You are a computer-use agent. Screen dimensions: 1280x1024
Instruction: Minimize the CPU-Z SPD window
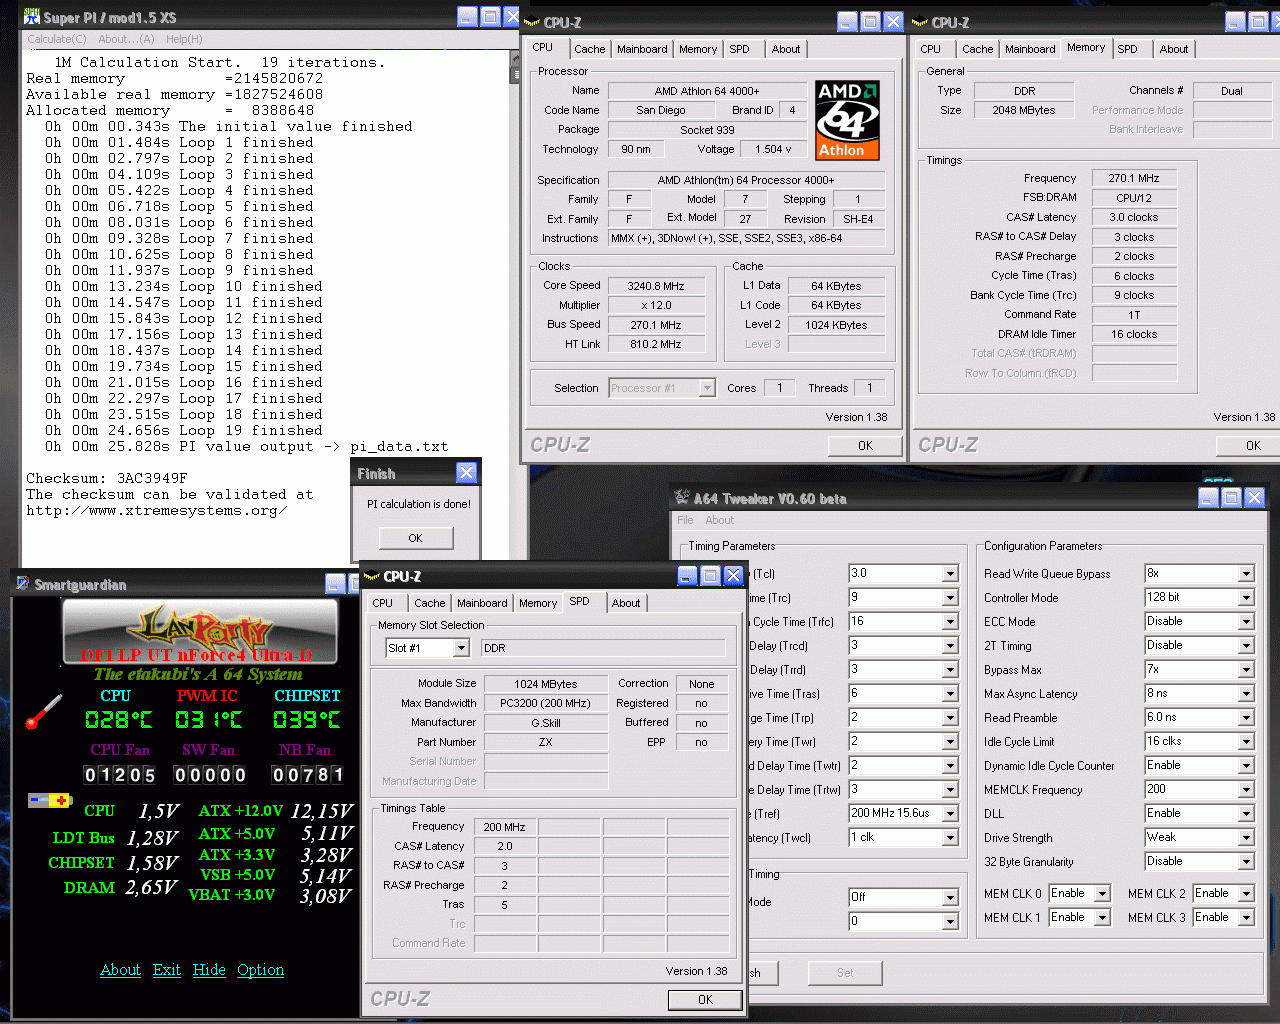tap(687, 576)
